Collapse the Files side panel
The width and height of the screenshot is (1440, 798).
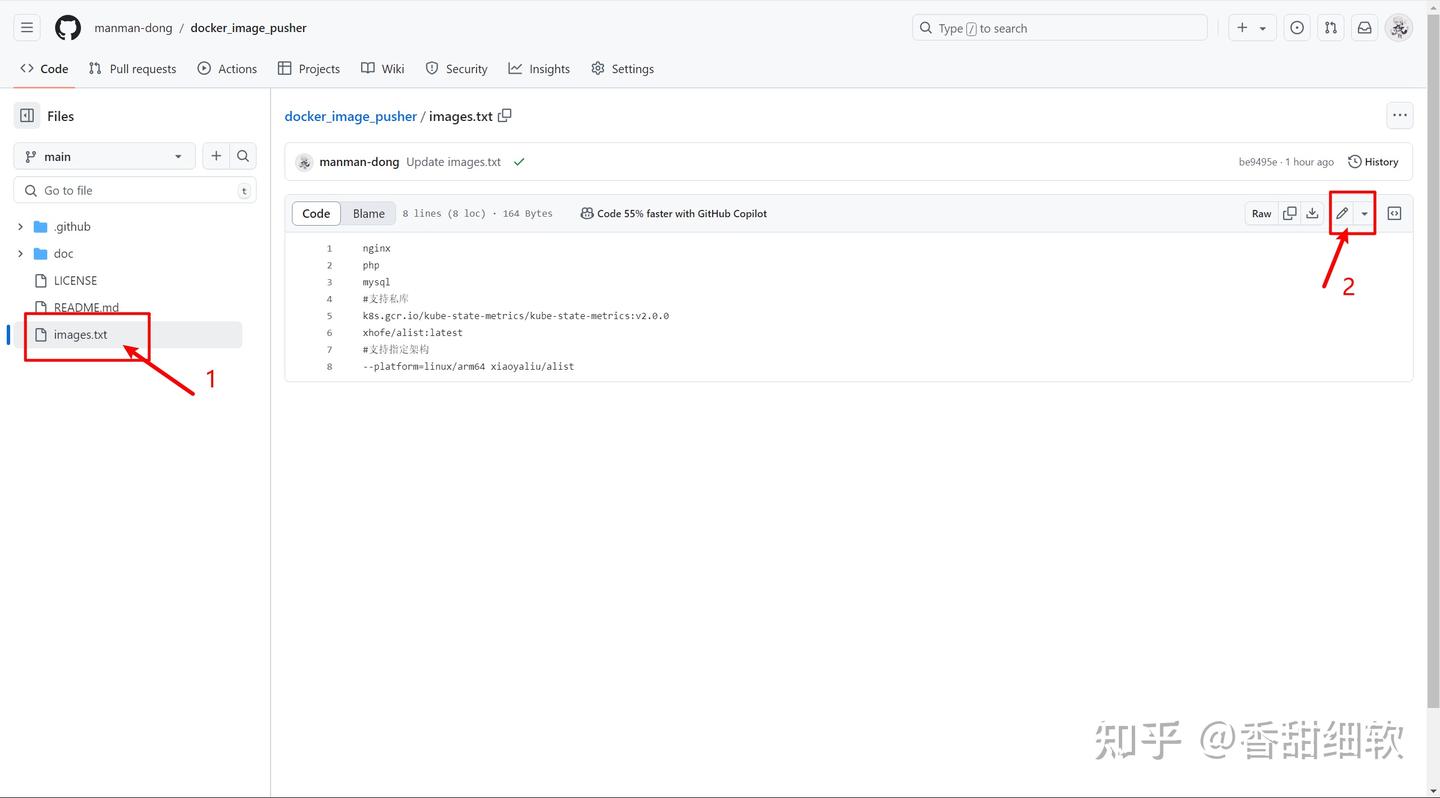tap(26, 115)
